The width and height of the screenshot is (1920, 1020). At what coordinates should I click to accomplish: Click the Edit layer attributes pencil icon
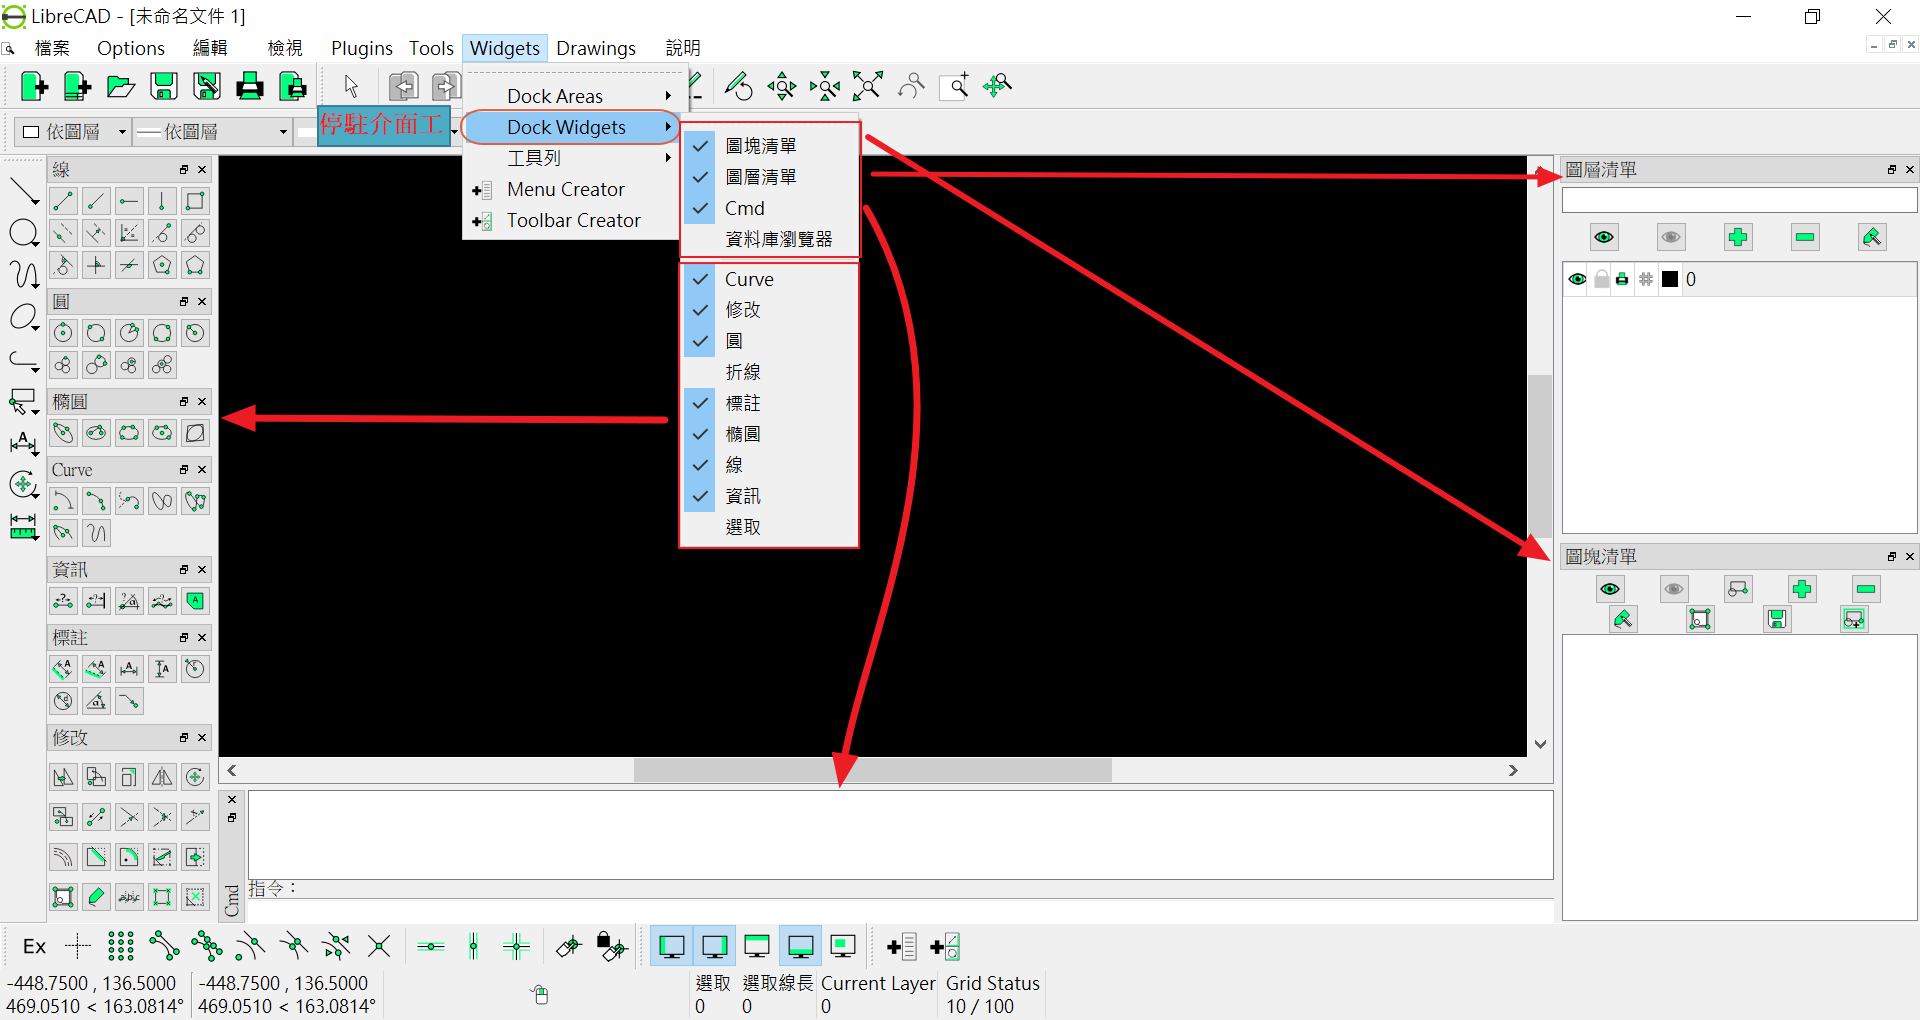point(1872,237)
